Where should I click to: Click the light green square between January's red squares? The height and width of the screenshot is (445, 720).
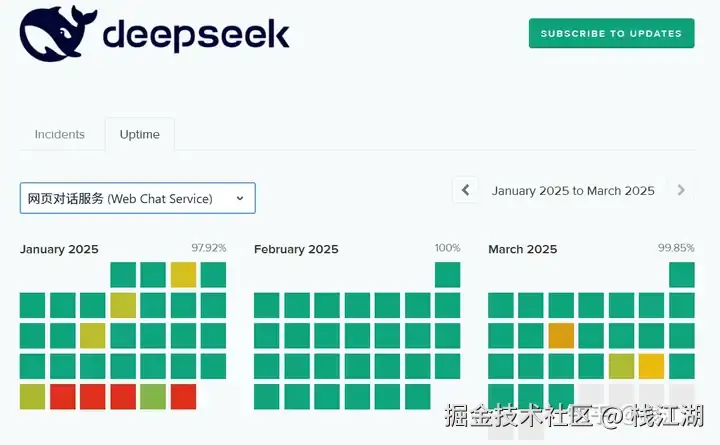153,397
